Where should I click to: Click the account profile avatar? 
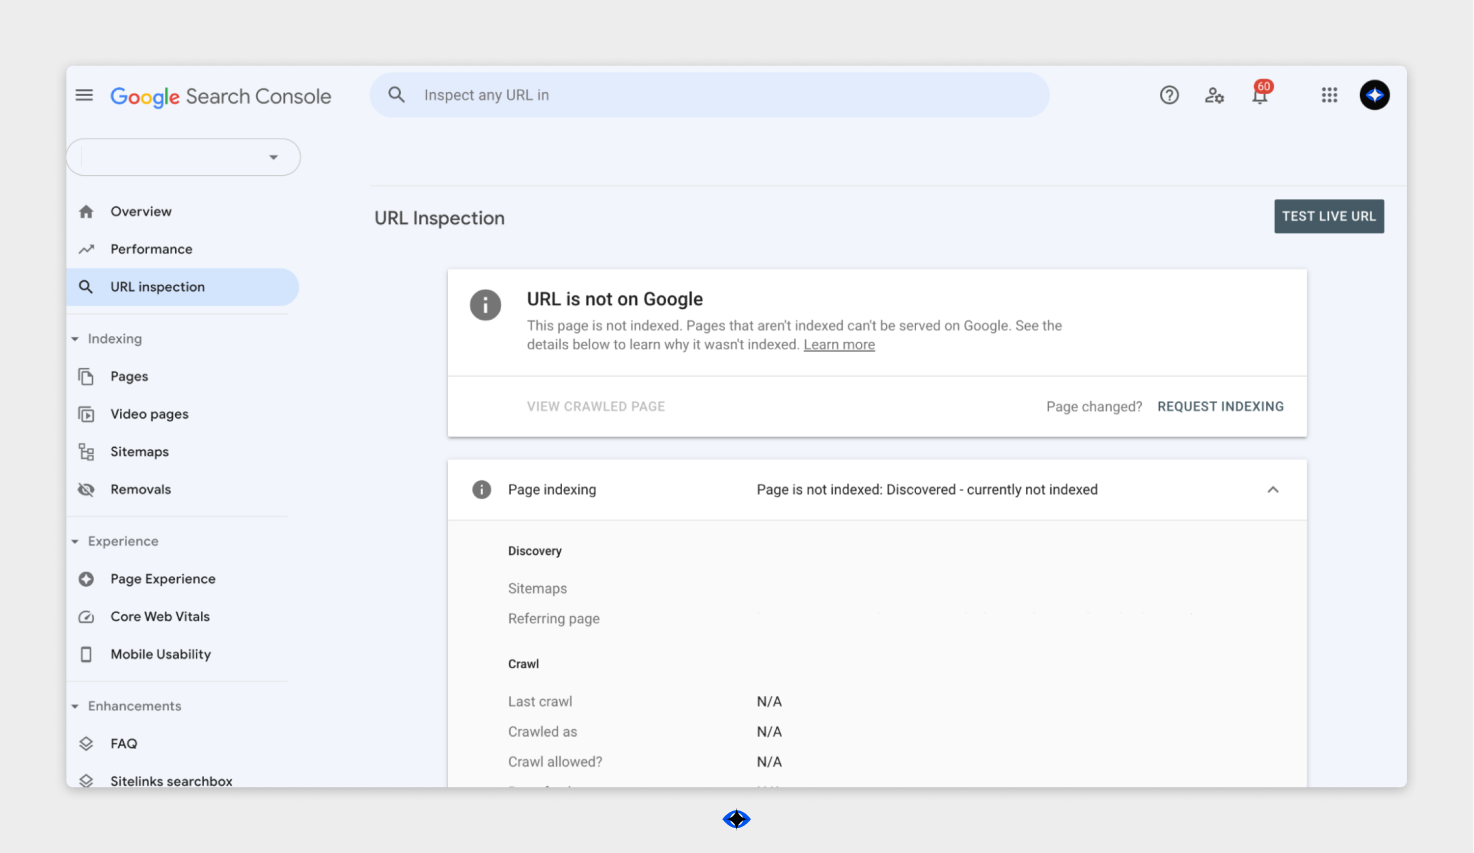point(1374,95)
